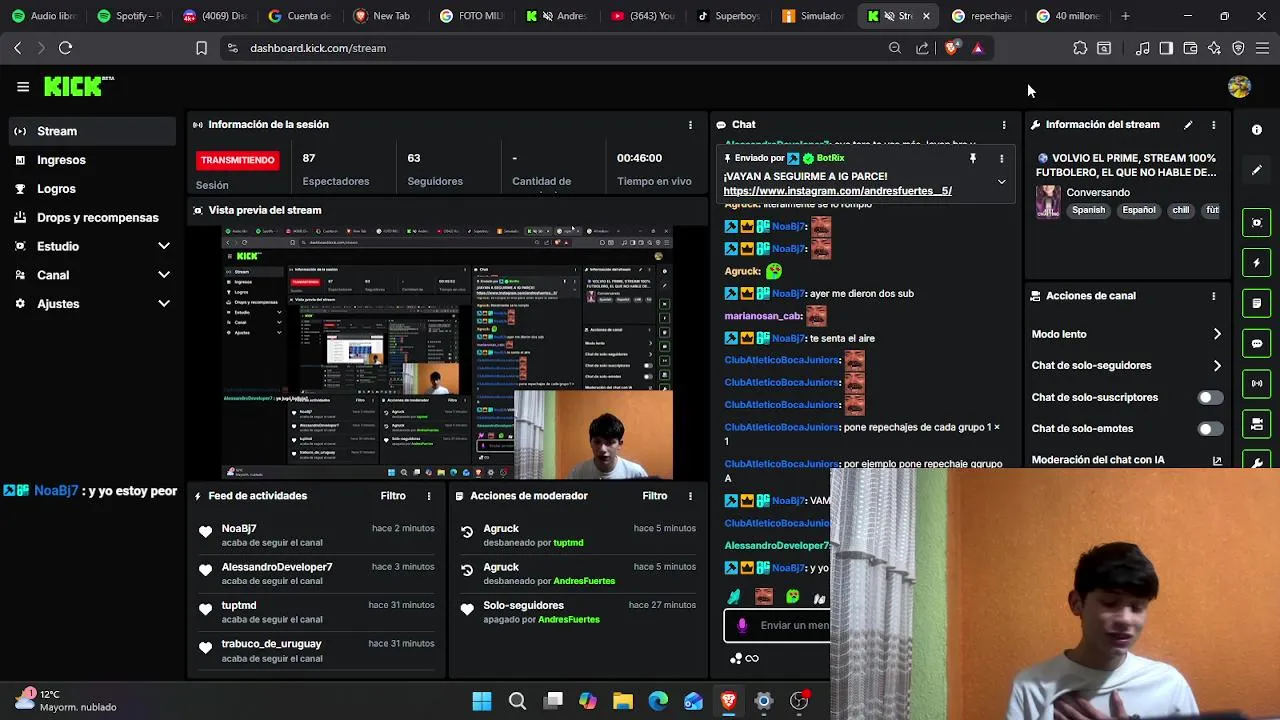The height and width of the screenshot is (720, 1280).
Task: Open Feed de actividades options menu
Action: tap(429, 496)
